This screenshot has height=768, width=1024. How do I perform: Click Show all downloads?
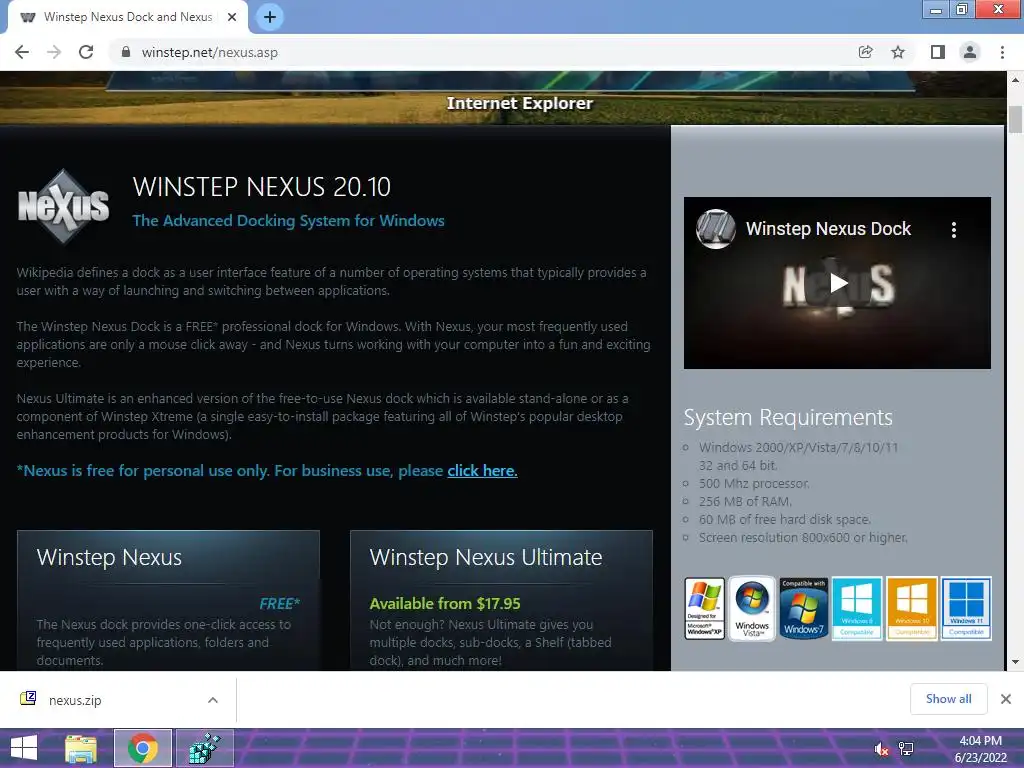(x=948, y=699)
